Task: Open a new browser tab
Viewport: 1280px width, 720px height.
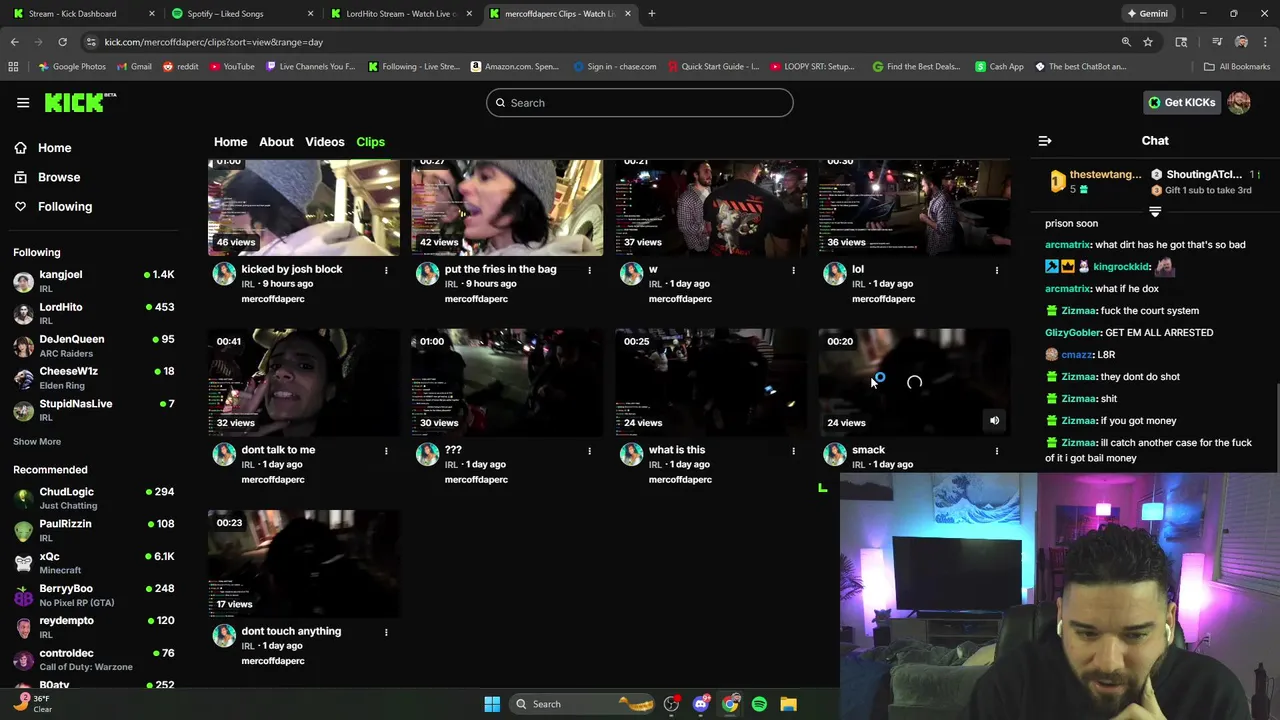Action: click(x=651, y=14)
